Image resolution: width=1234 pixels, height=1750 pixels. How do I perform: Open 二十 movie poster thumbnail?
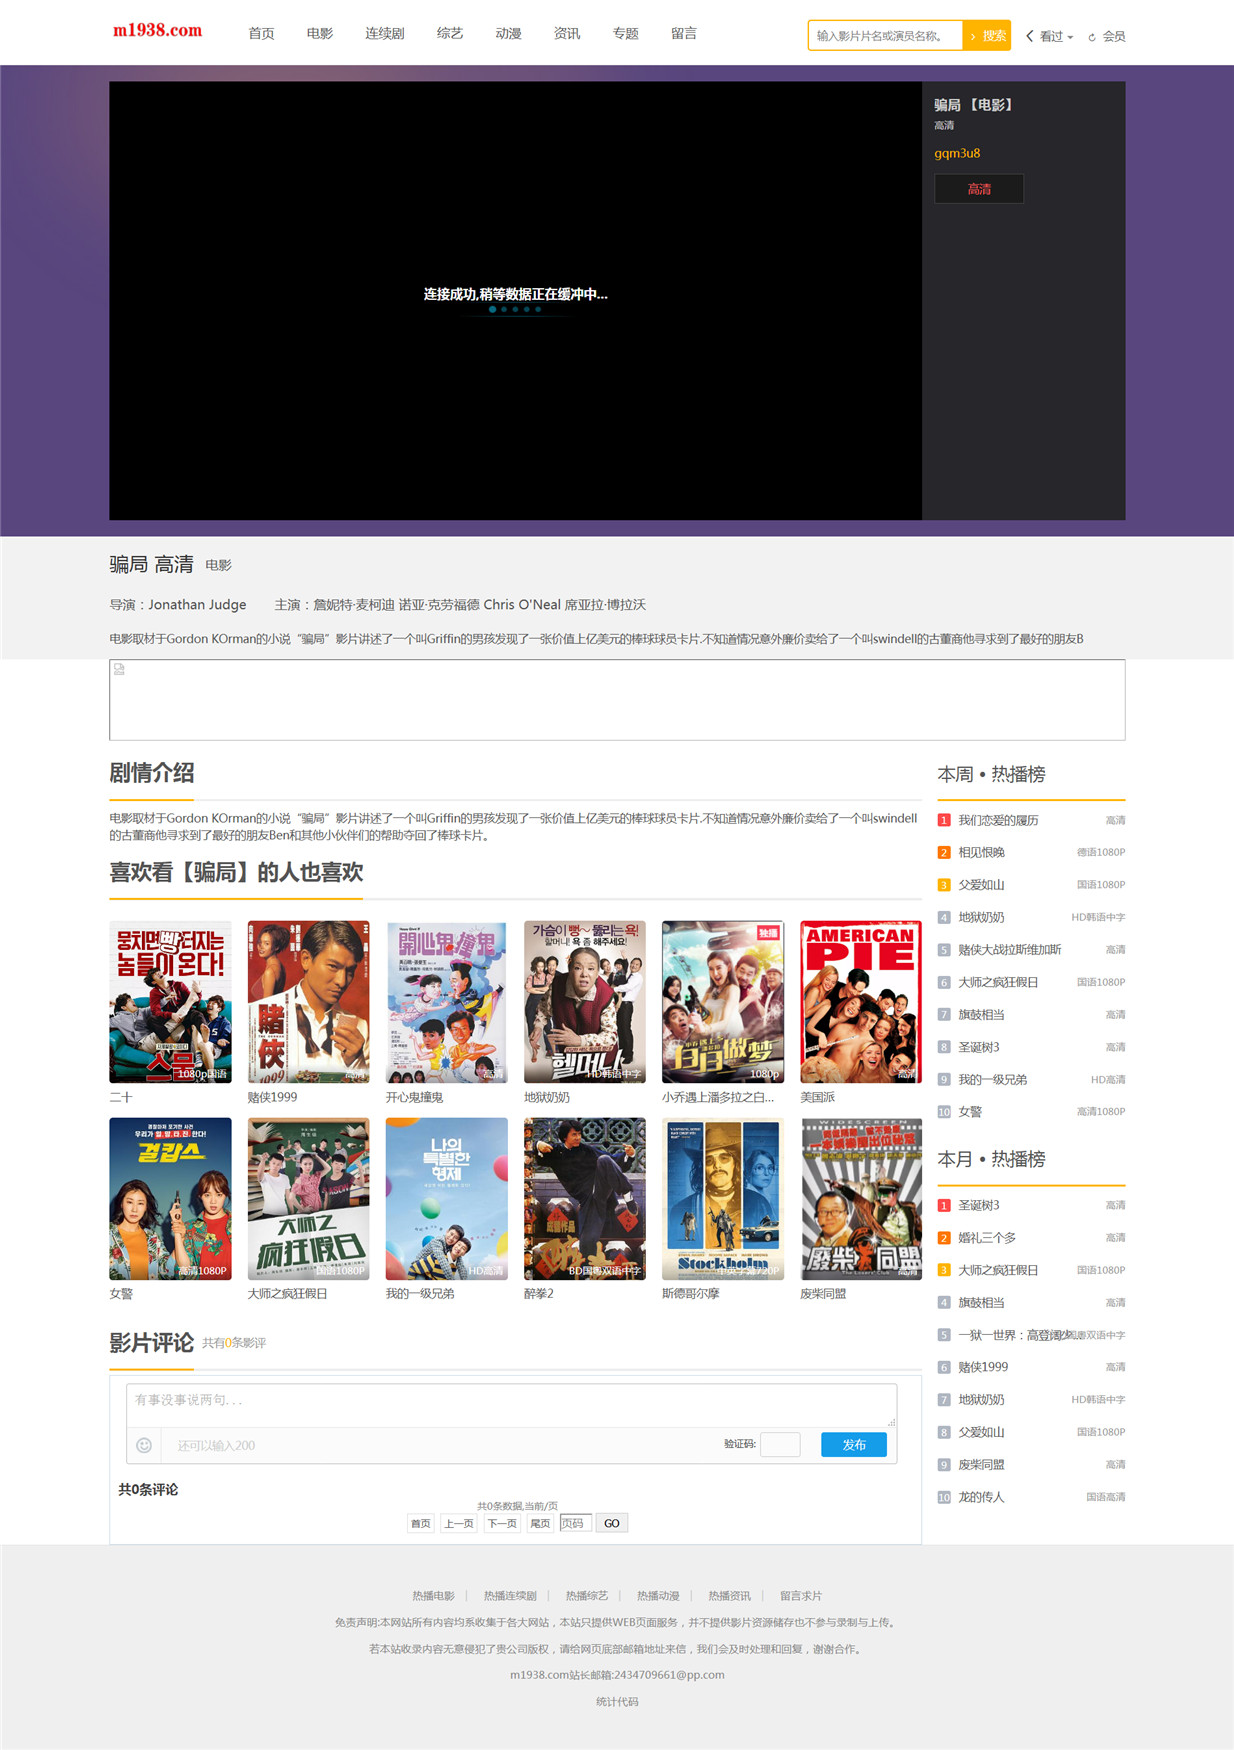(x=170, y=1002)
